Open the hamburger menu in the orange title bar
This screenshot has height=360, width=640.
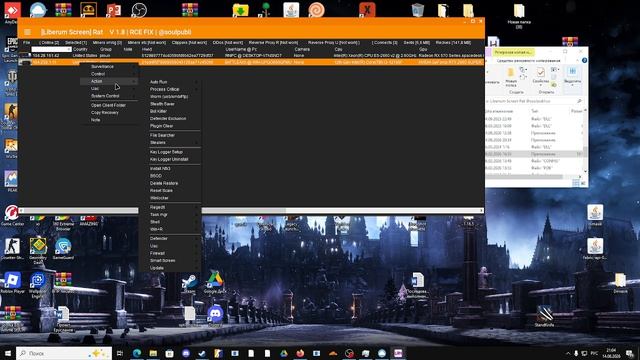27,32
